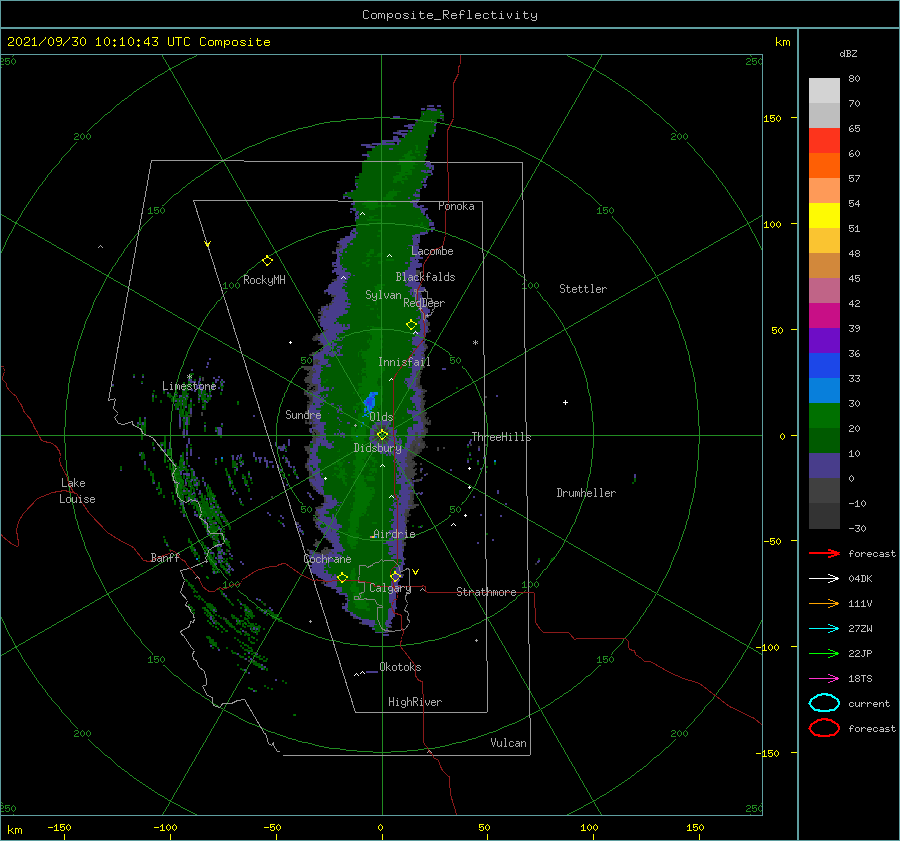This screenshot has height=841, width=900.
Task: Click the Composite_Reflectivity title text
Action: click(449, 15)
